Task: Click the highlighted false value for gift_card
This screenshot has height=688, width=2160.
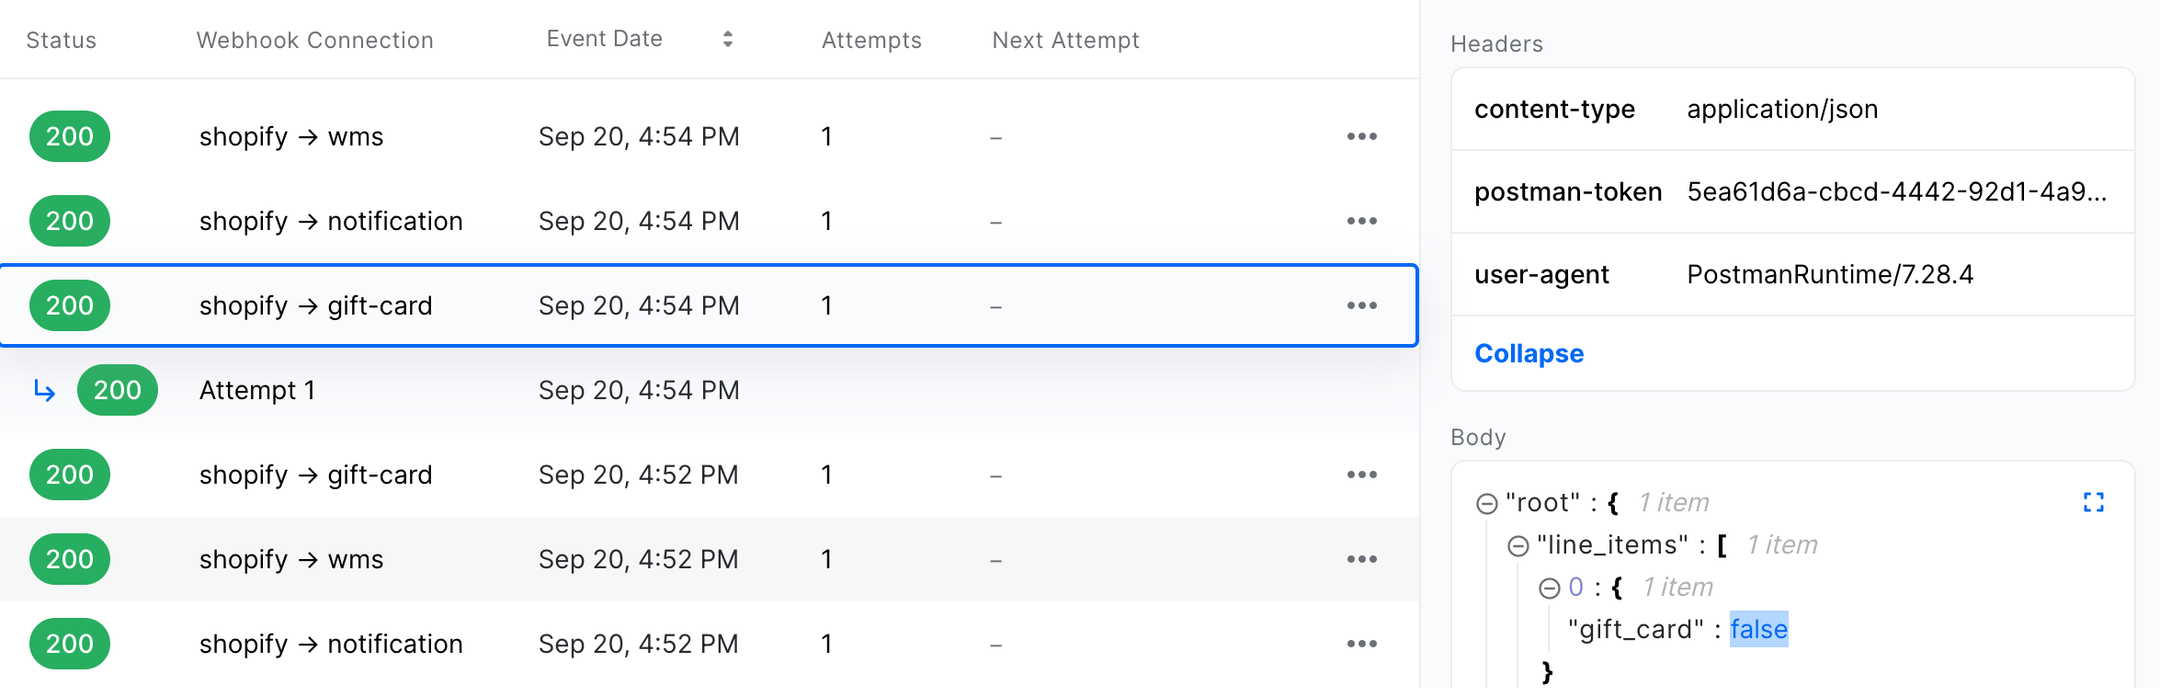Action: click(1758, 629)
